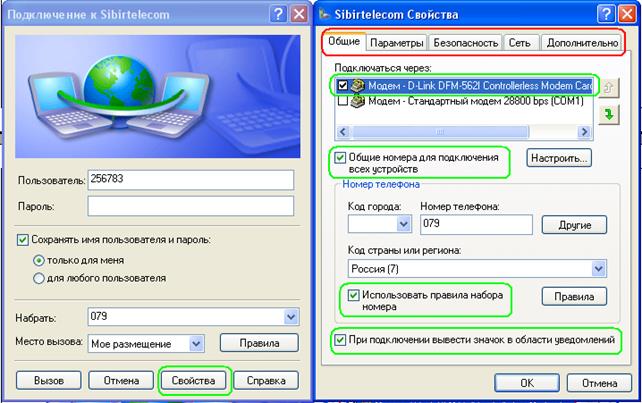Enable the Стандартный модем 28800 bps checkbox
The height and width of the screenshot is (403, 642).
click(343, 101)
